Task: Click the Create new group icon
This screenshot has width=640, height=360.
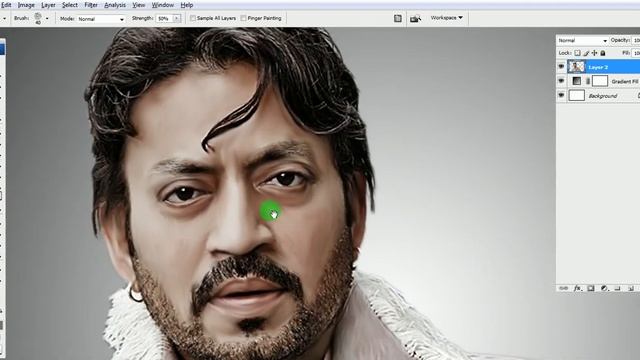Action: (x=618, y=288)
